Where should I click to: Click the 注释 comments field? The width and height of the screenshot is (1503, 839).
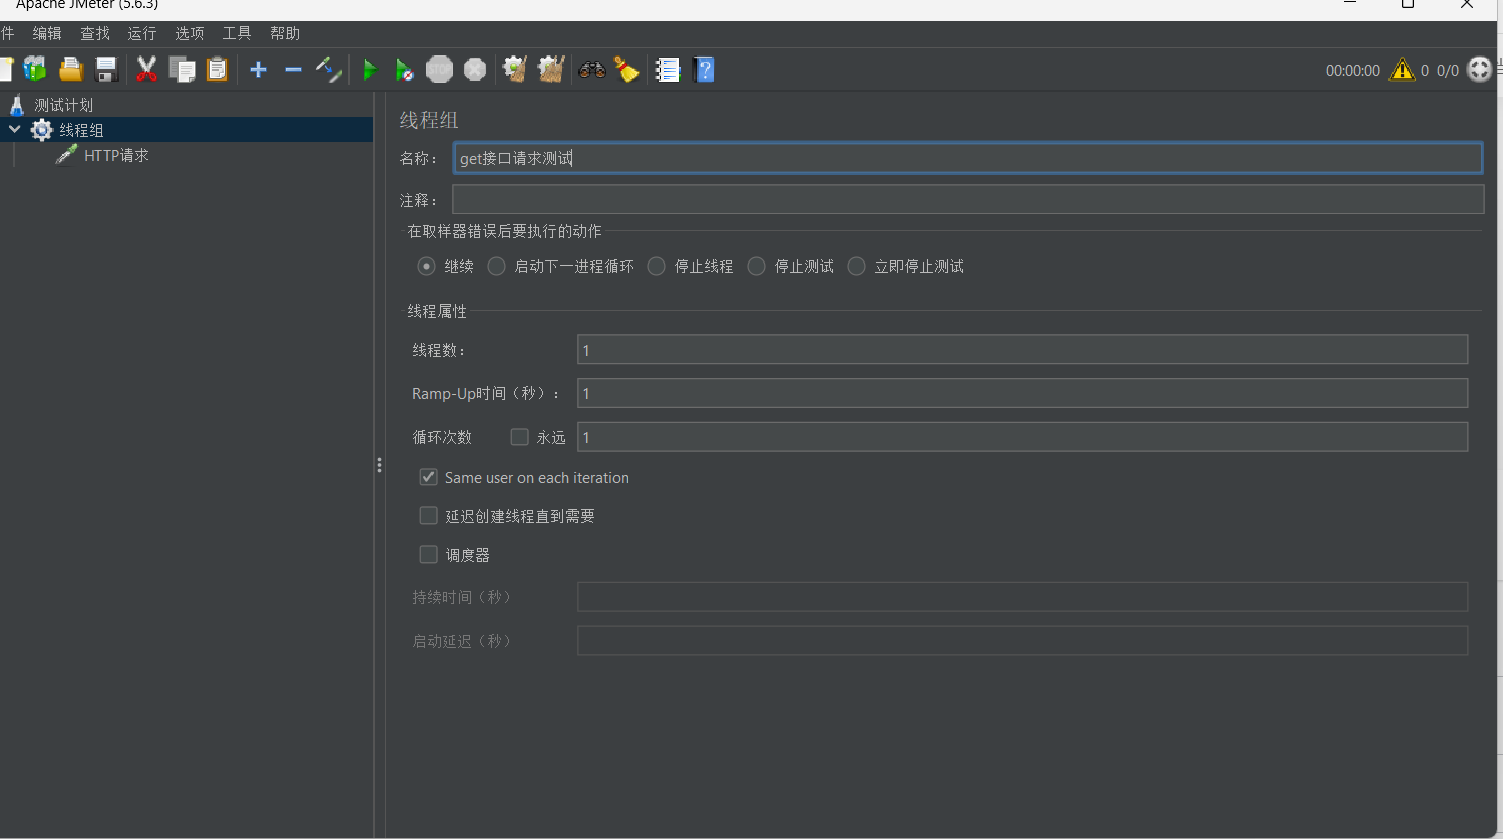pyautogui.click(x=968, y=199)
